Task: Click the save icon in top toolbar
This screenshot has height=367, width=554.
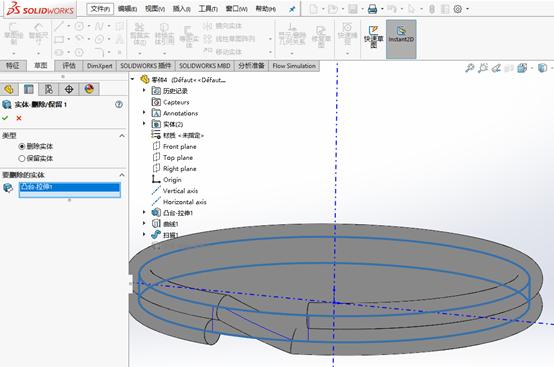Action: click(353, 9)
